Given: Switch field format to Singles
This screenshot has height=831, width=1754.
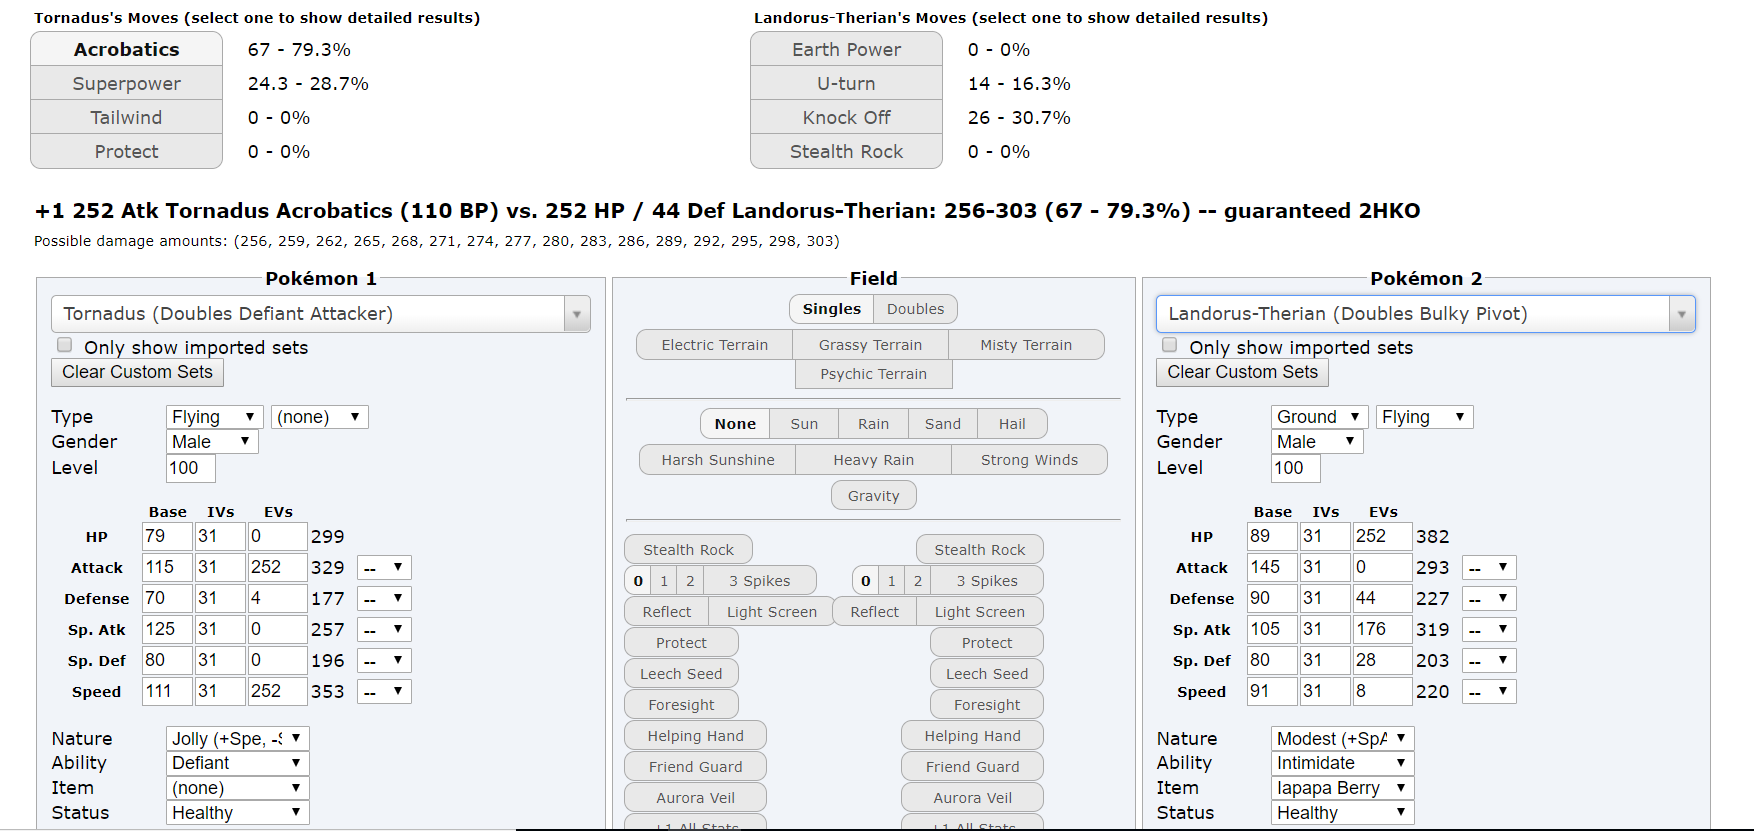Looking at the screenshot, I should [832, 309].
